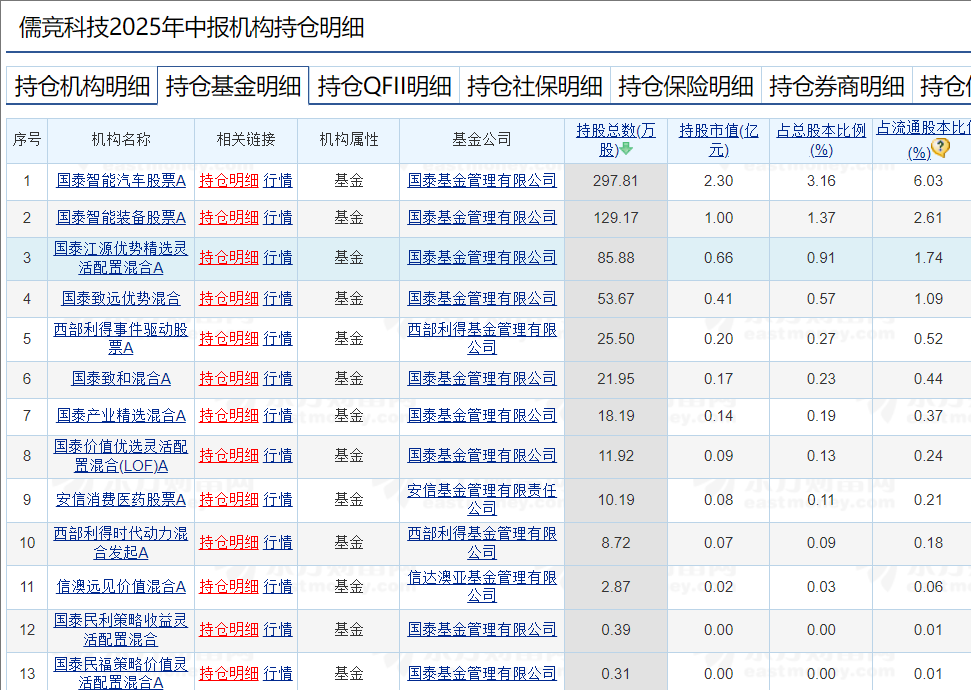
Task: Open fund 国泰智能装备股票A
Action: [x=121, y=218]
